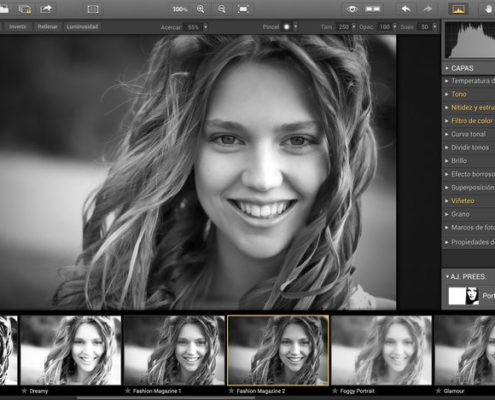The width and height of the screenshot is (495, 400).
Task: Click the Suav 50 value field
Action: [x=424, y=27]
